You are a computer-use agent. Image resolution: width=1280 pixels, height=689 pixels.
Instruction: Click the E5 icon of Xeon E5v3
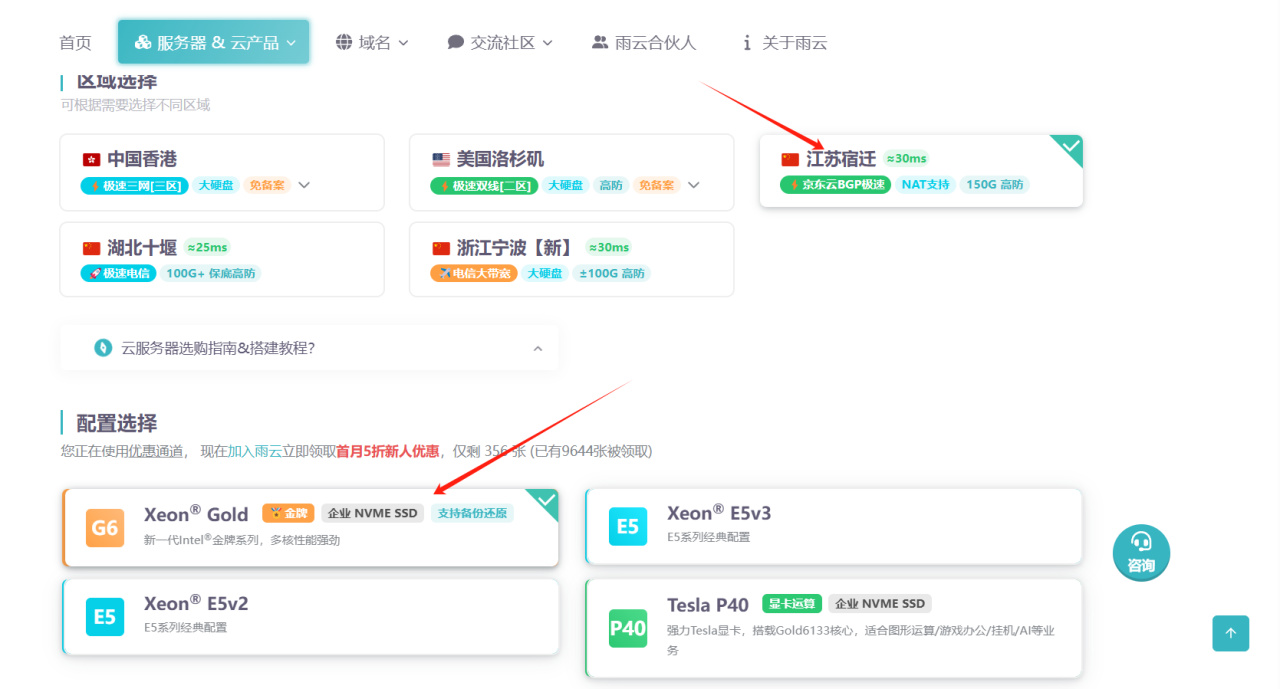click(x=628, y=527)
